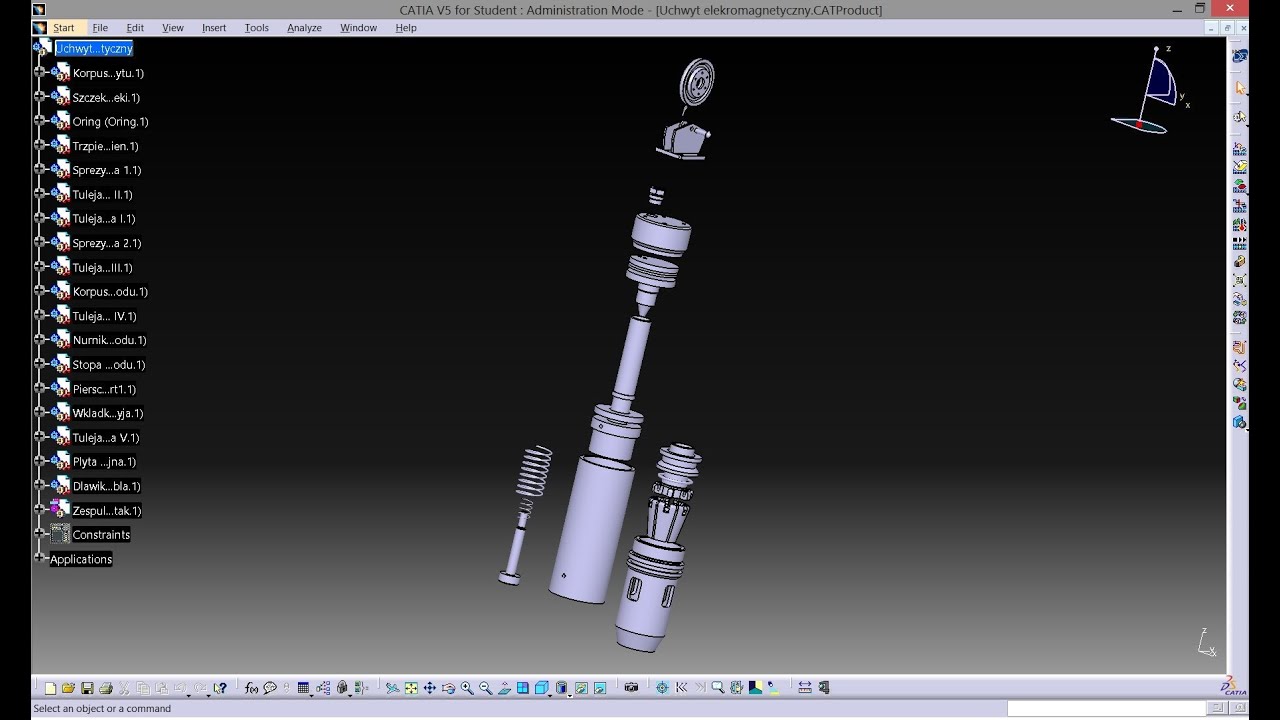Click the Start menu button
This screenshot has width=1280, height=720.
63,28
